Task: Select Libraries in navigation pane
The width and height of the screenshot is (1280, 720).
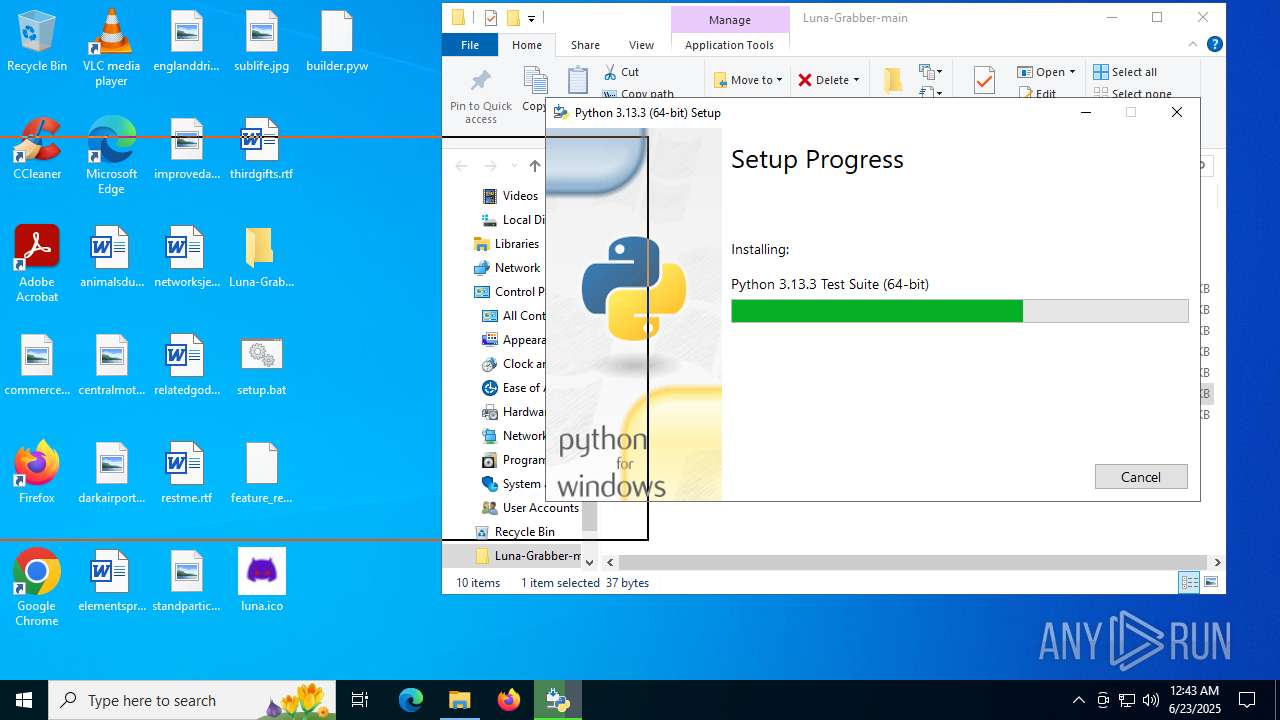Action: tap(506, 244)
